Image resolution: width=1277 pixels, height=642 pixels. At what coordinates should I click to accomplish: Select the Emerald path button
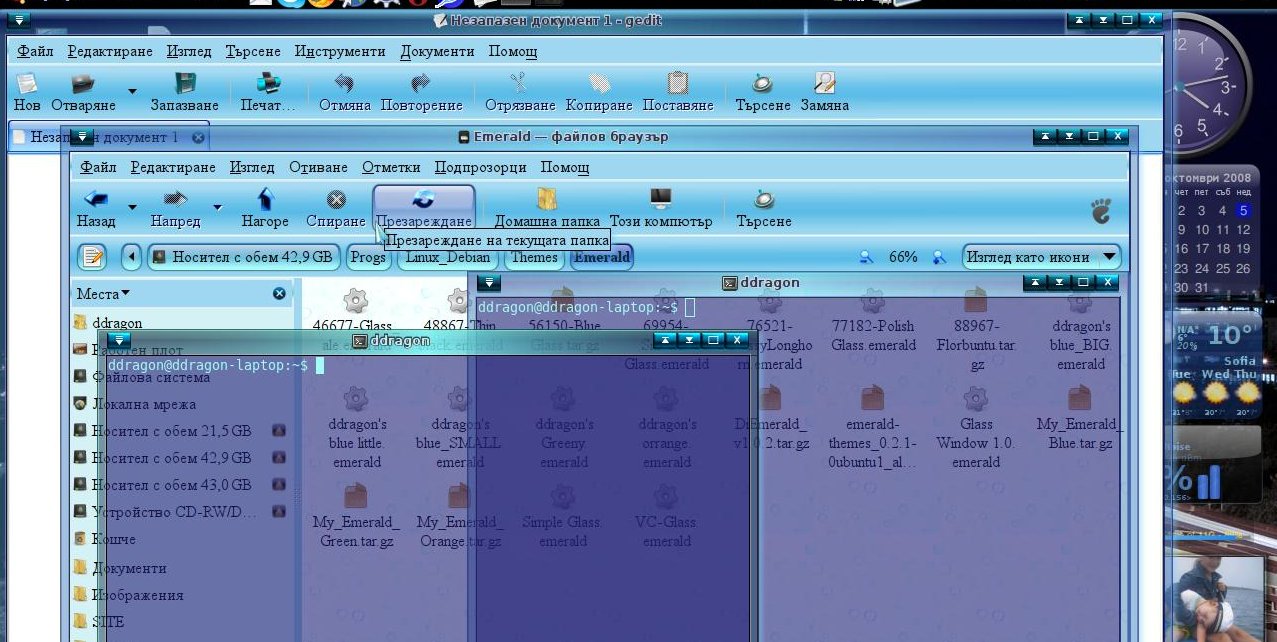pyautogui.click(x=602, y=257)
